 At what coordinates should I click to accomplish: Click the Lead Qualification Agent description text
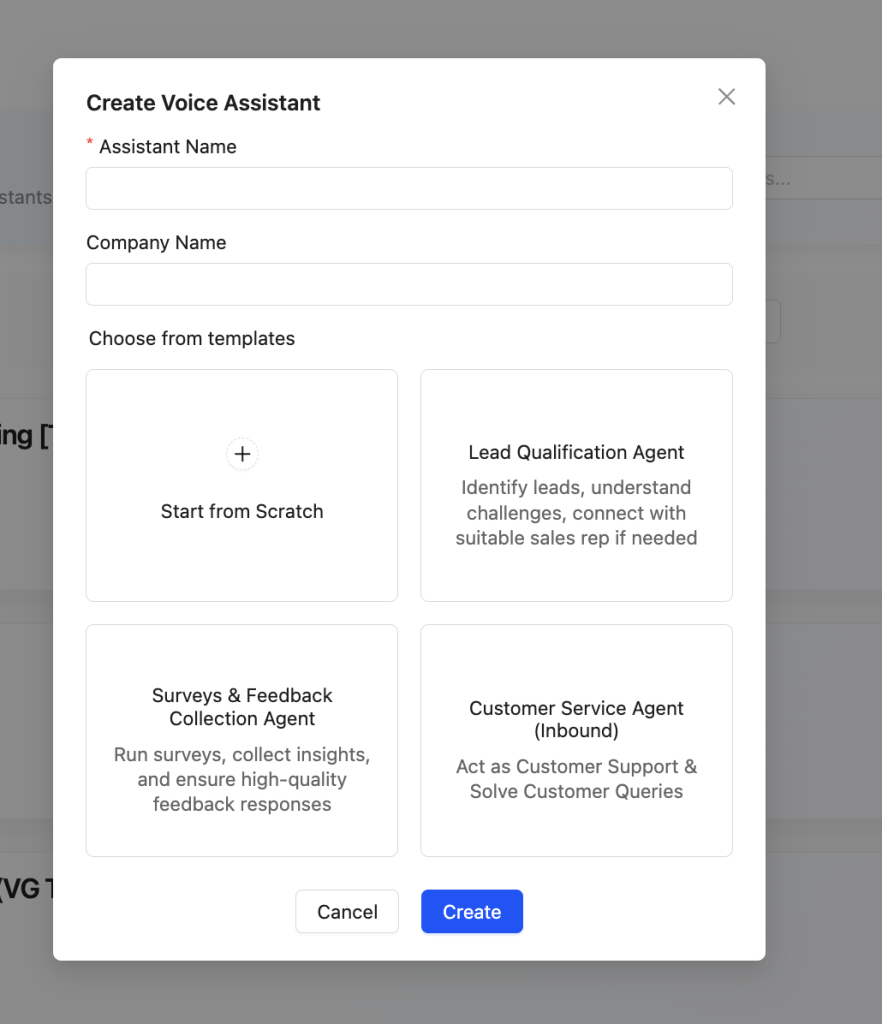pyautogui.click(x=576, y=513)
